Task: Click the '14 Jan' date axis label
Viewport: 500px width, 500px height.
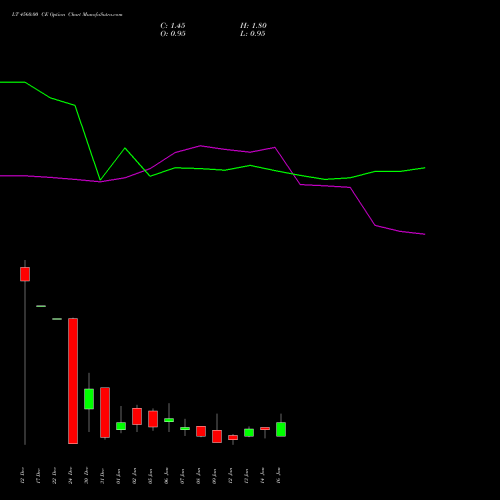Action: point(262,476)
